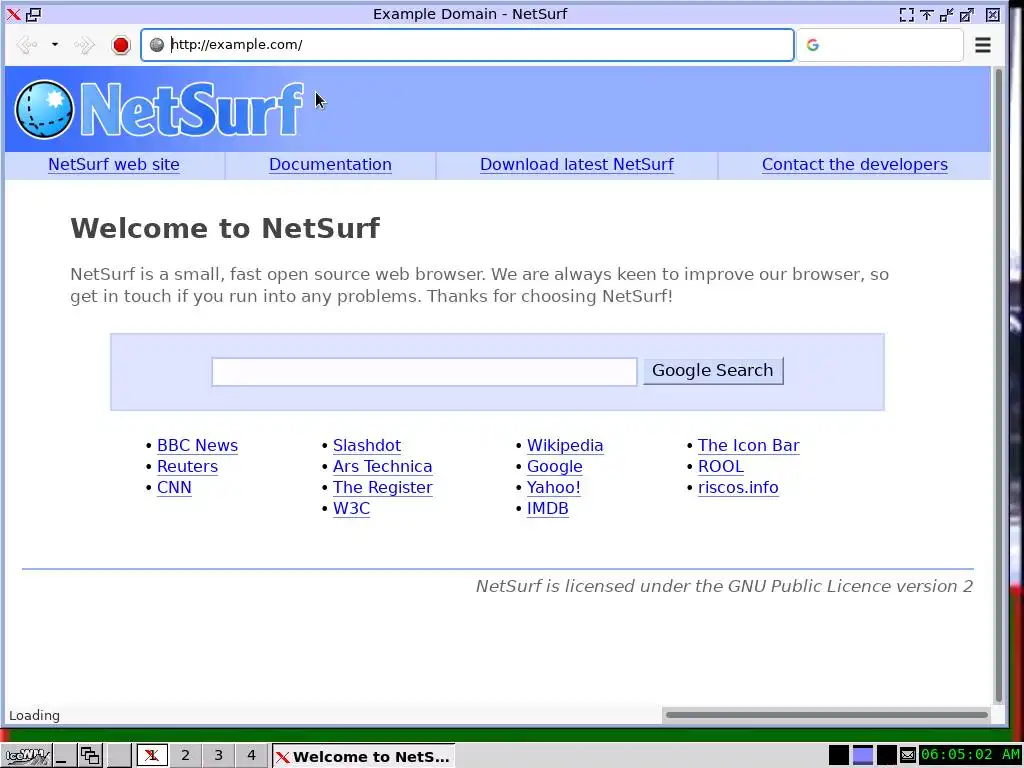Open the W3C link
The height and width of the screenshot is (768, 1024).
tap(351, 508)
